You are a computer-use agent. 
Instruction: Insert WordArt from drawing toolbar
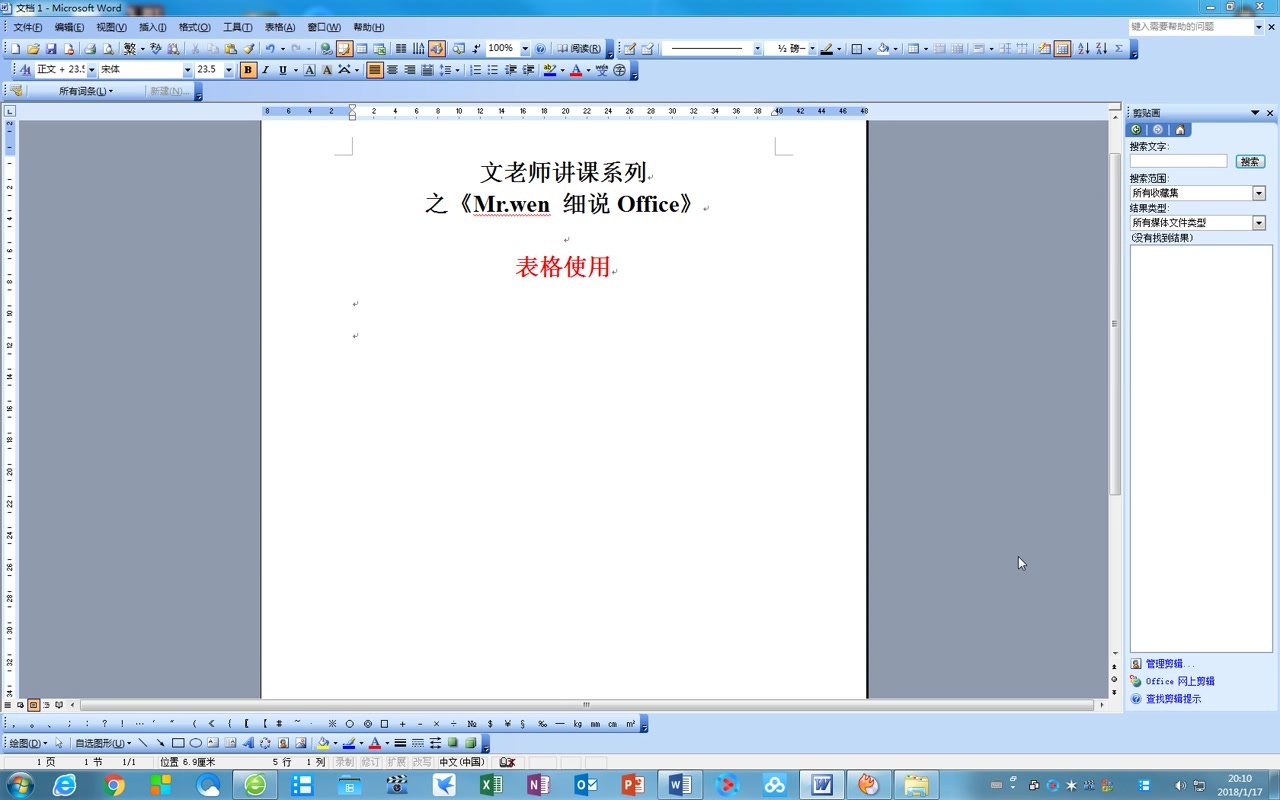click(248, 743)
